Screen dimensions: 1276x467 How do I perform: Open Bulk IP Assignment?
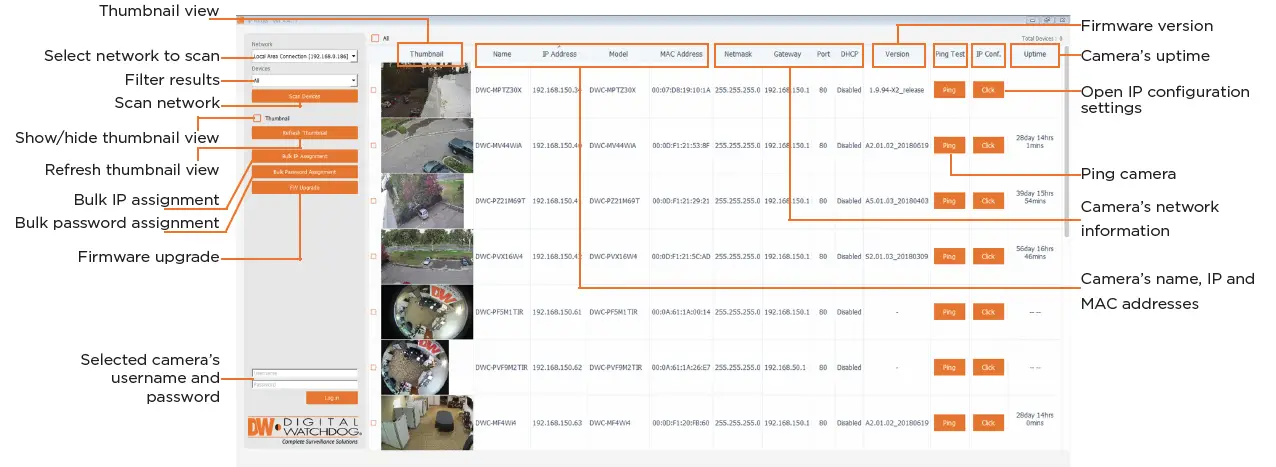click(x=304, y=156)
